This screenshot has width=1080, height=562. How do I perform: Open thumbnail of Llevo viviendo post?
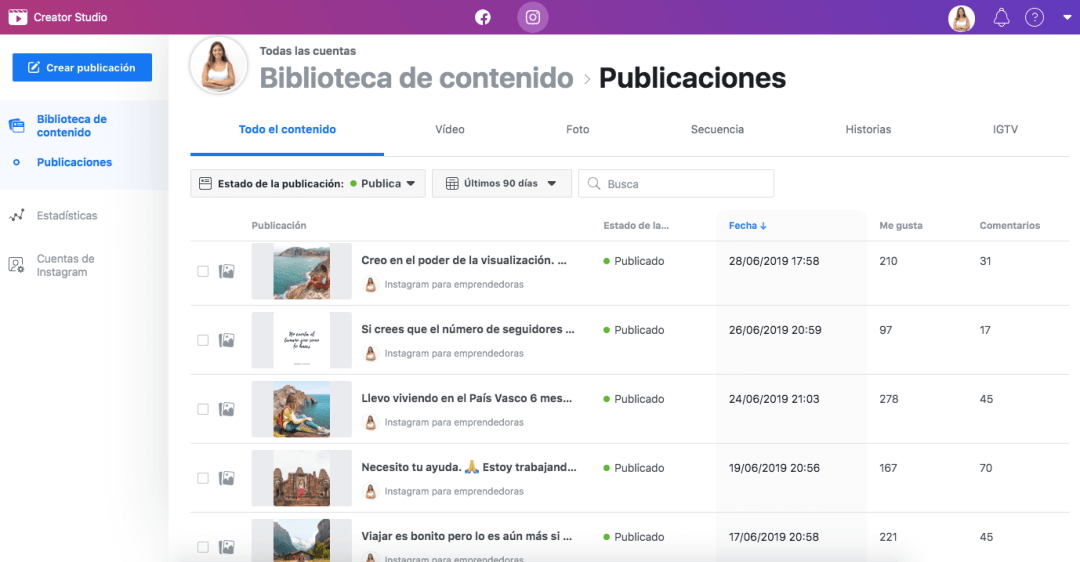pyautogui.click(x=302, y=409)
